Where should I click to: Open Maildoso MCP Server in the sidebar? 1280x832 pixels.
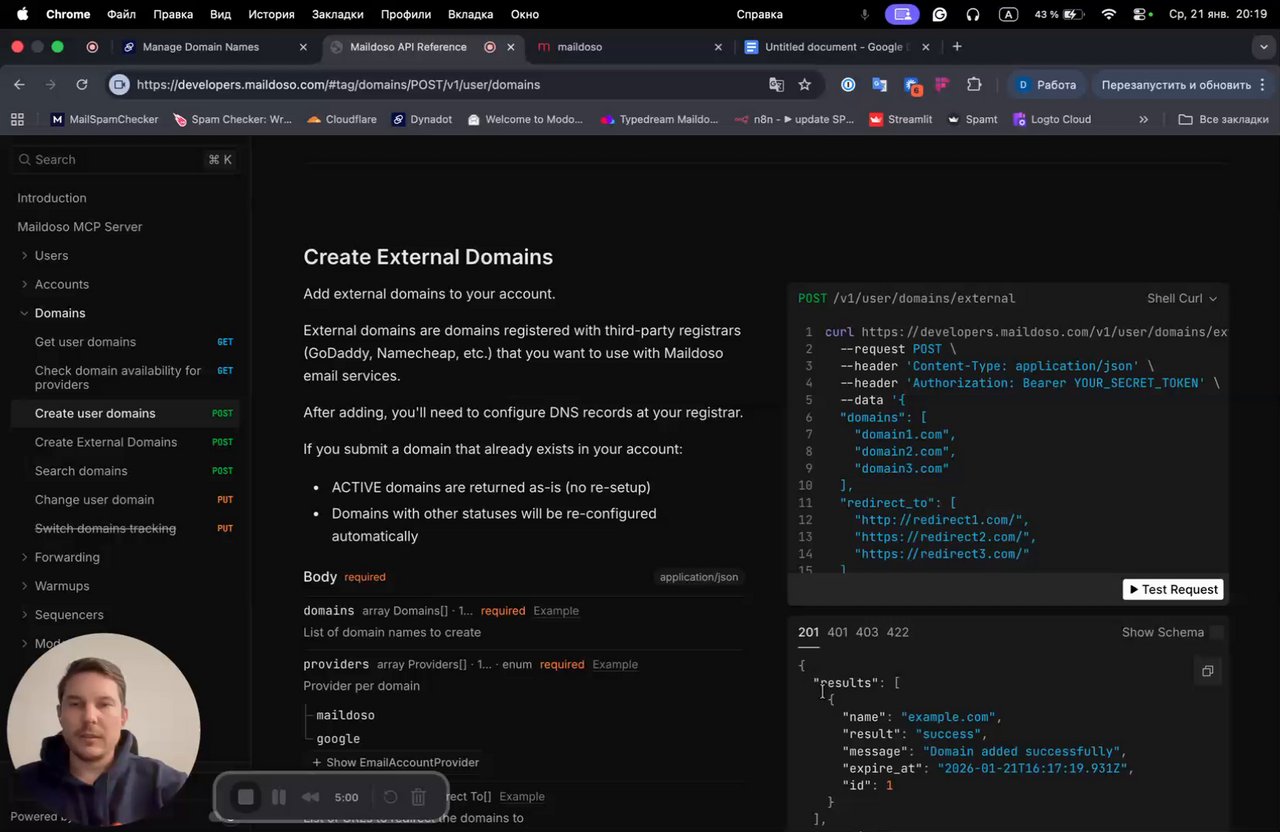tap(80, 227)
